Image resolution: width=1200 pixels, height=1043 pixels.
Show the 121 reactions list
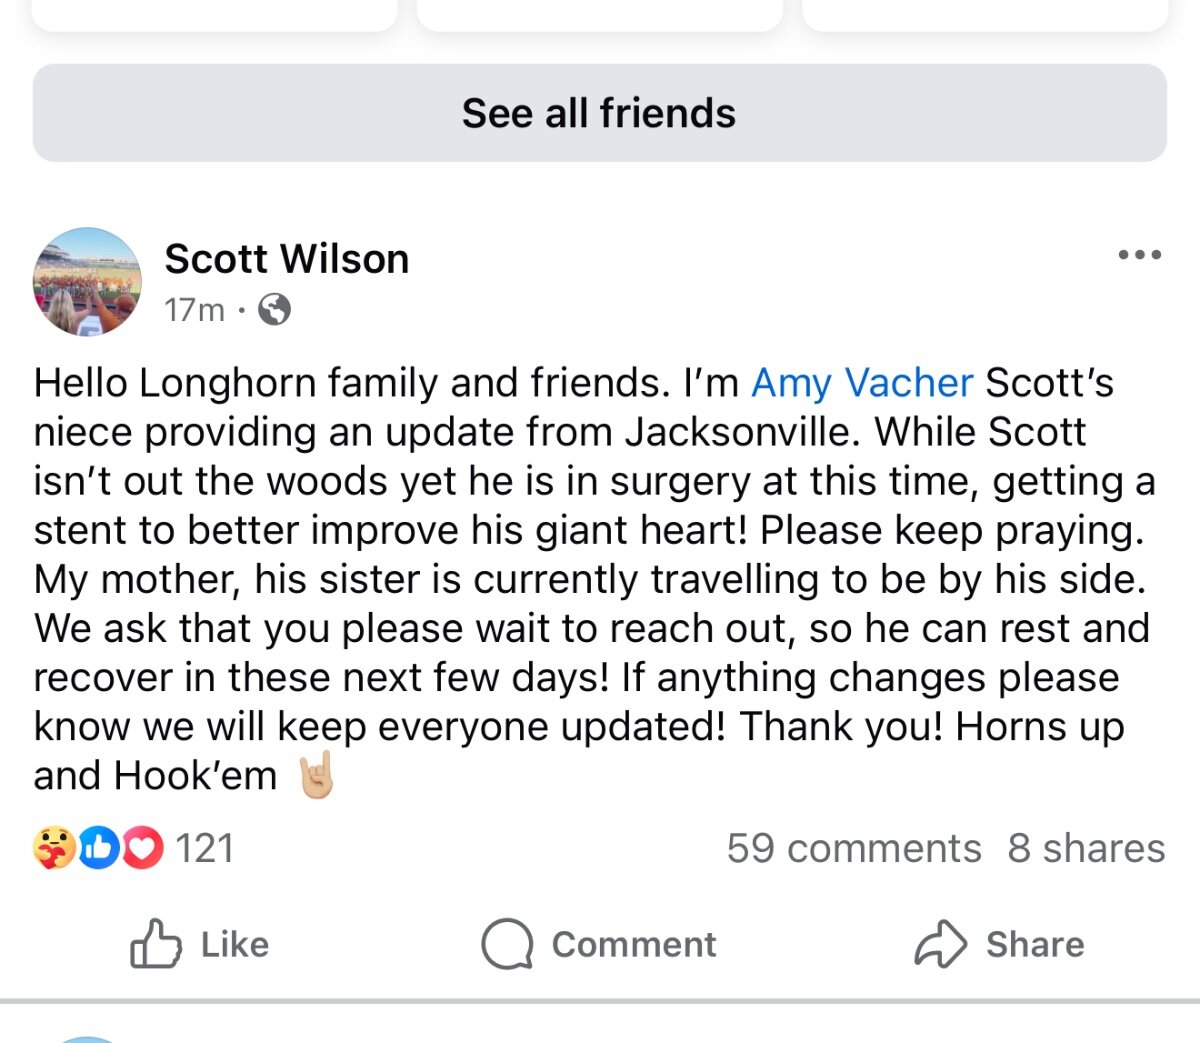tap(204, 848)
